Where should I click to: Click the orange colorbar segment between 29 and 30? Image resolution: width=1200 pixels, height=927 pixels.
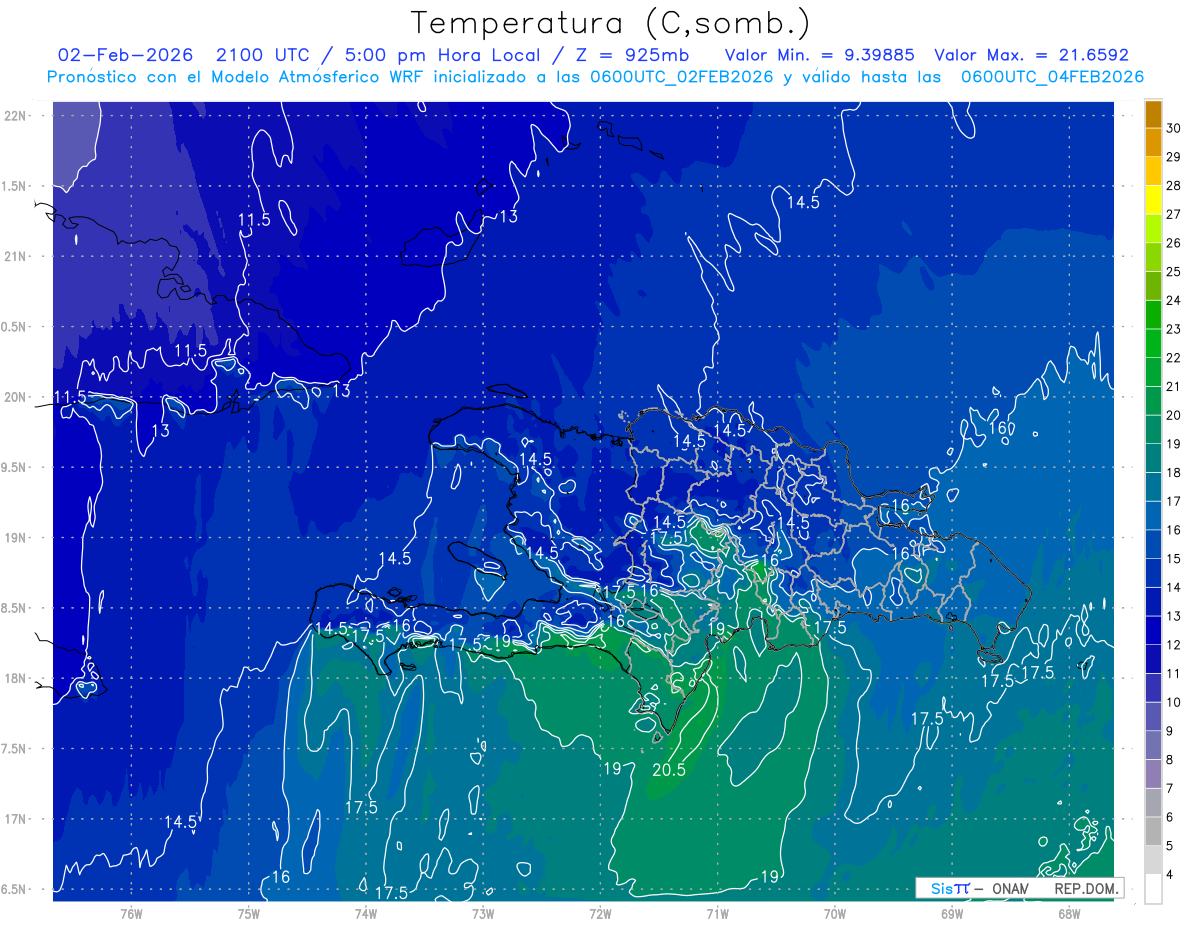click(x=1153, y=144)
